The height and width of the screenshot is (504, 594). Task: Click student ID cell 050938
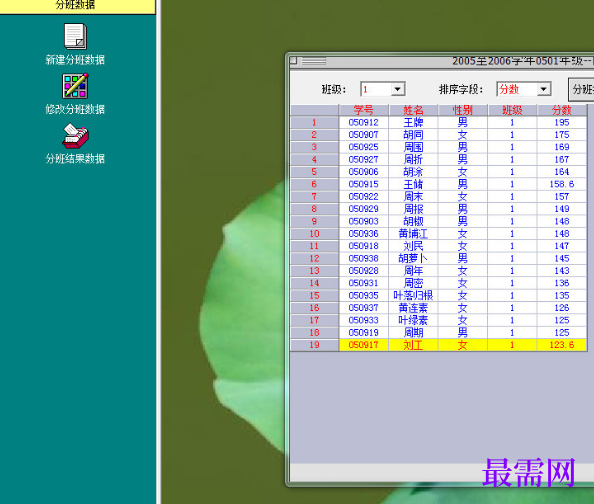(364, 258)
